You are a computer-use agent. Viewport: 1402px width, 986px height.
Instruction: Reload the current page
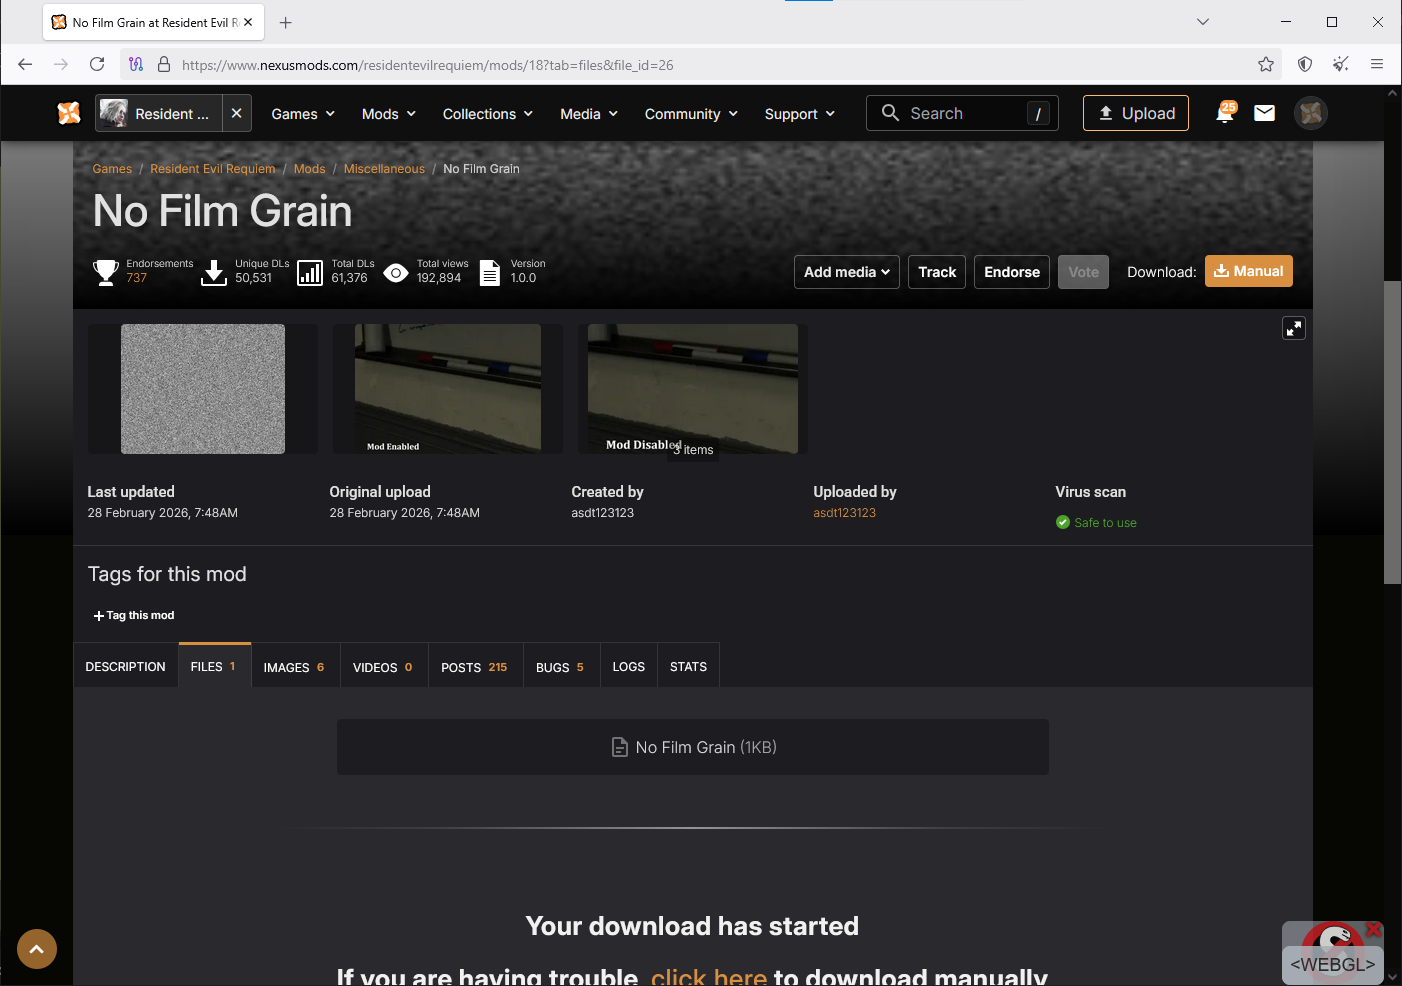pos(97,64)
